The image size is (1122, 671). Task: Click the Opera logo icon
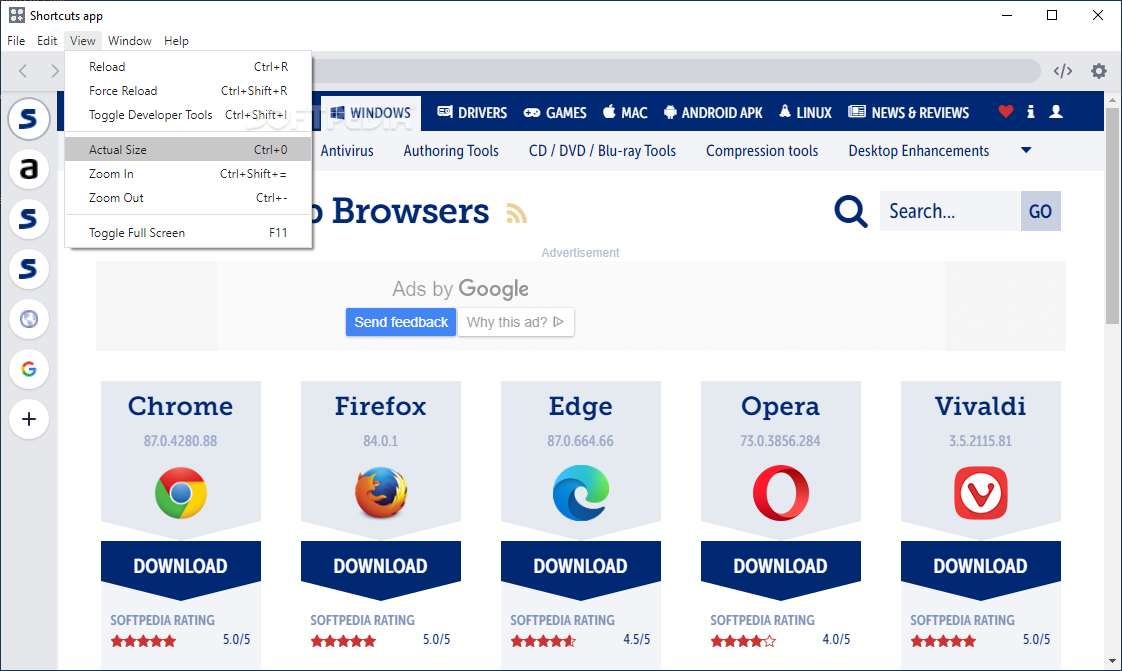pos(781,493)
